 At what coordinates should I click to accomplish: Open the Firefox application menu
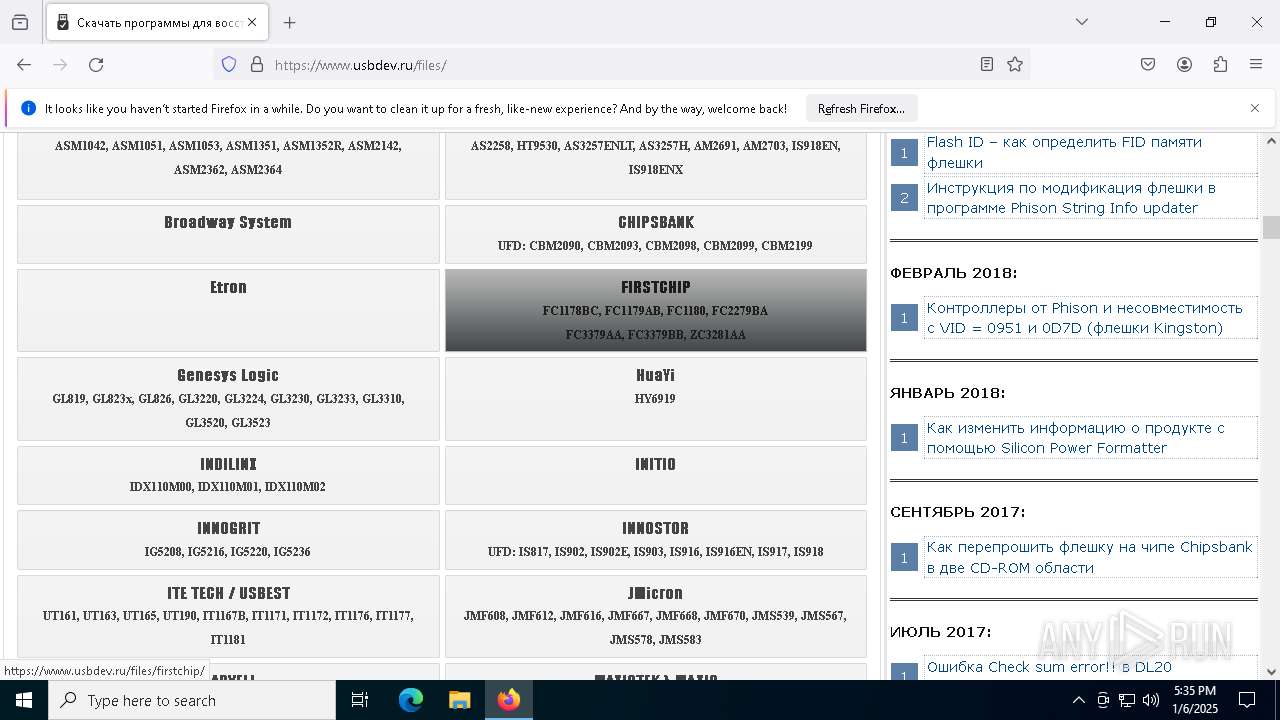tap(1256, 64)
